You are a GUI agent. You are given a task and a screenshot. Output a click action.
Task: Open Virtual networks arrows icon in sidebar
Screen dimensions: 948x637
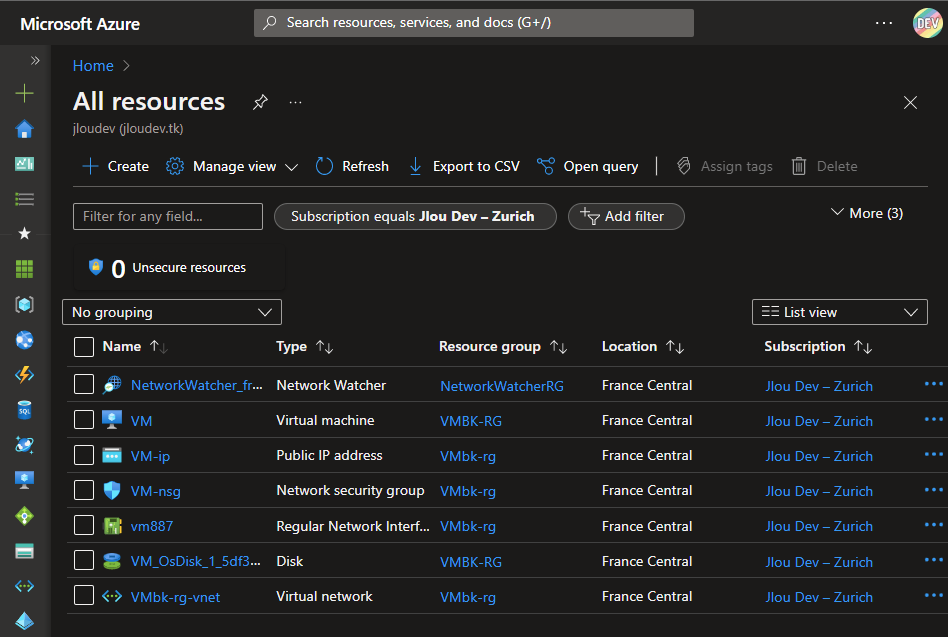24,586
